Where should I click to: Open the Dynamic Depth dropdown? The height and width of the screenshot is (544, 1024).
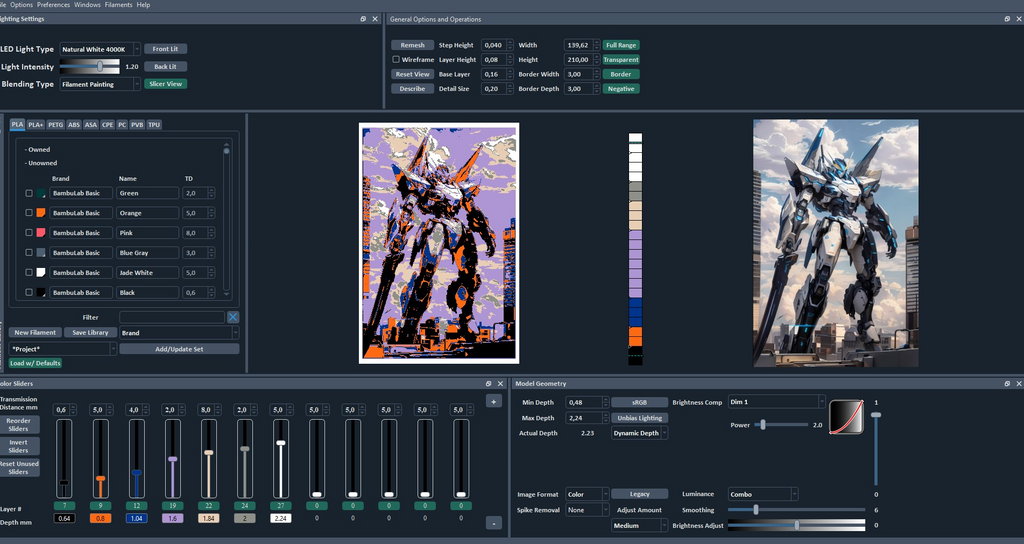pyautogui.click(x=639, y=433)
